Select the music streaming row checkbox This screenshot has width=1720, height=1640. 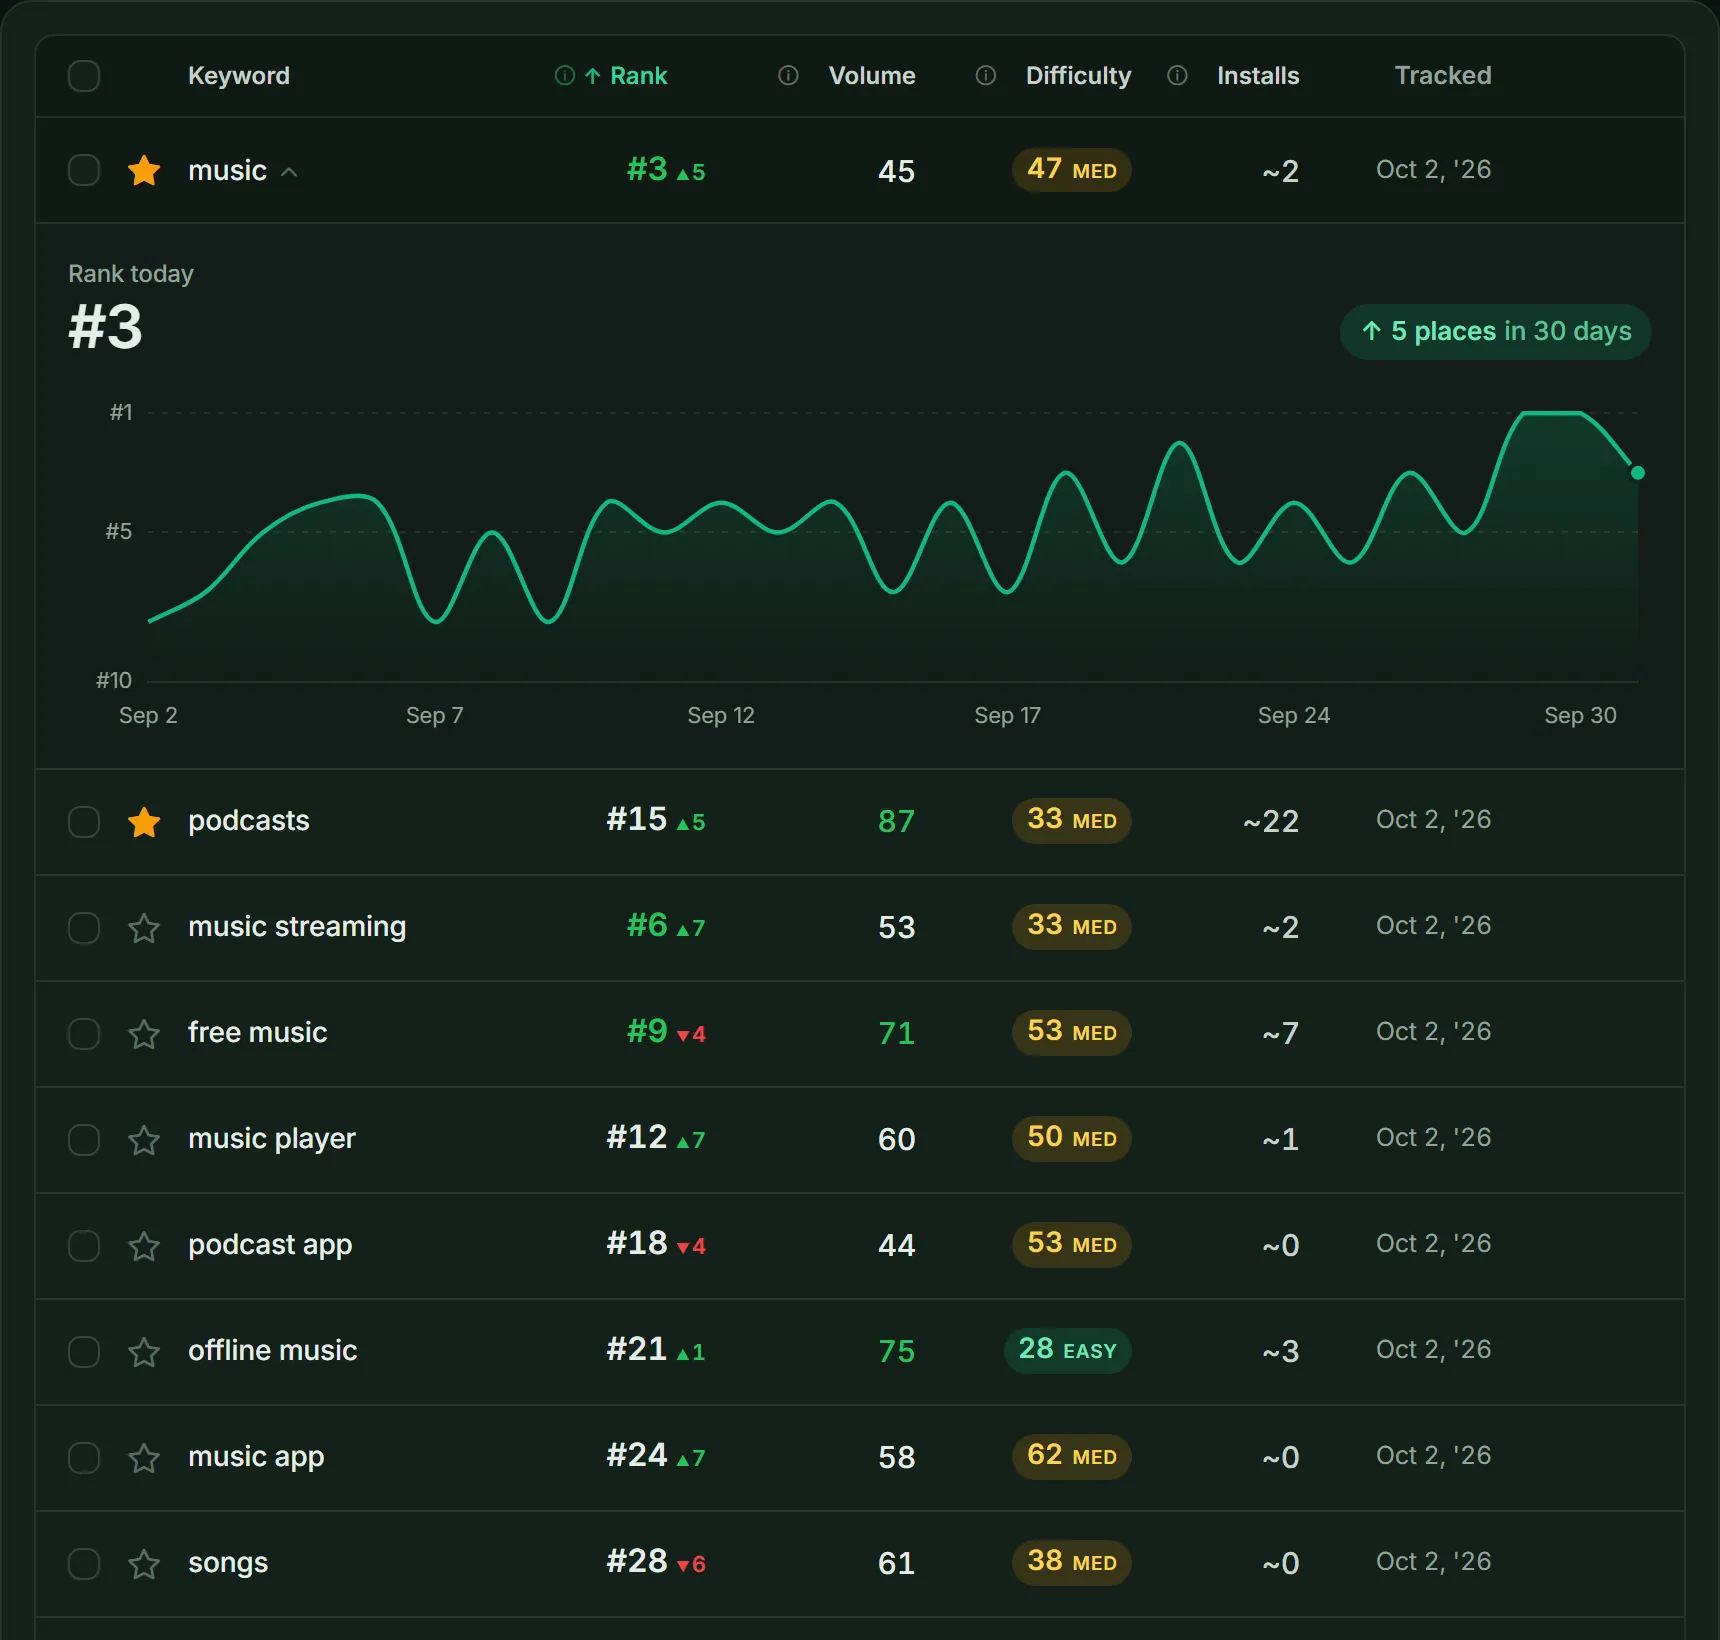pyautogui.click(x=84, y=928)
